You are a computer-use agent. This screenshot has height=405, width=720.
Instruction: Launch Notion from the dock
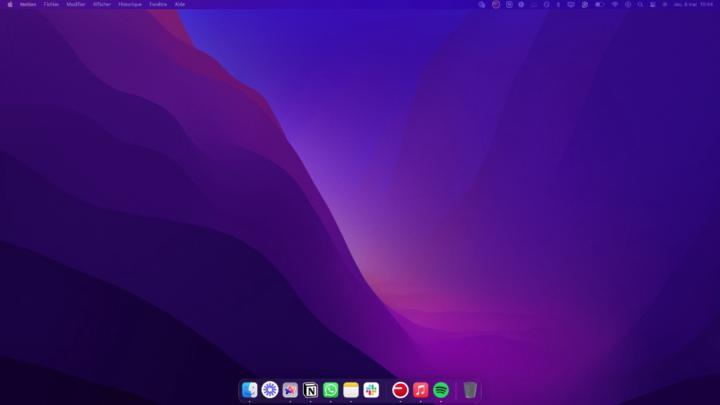tap(310, 390)
